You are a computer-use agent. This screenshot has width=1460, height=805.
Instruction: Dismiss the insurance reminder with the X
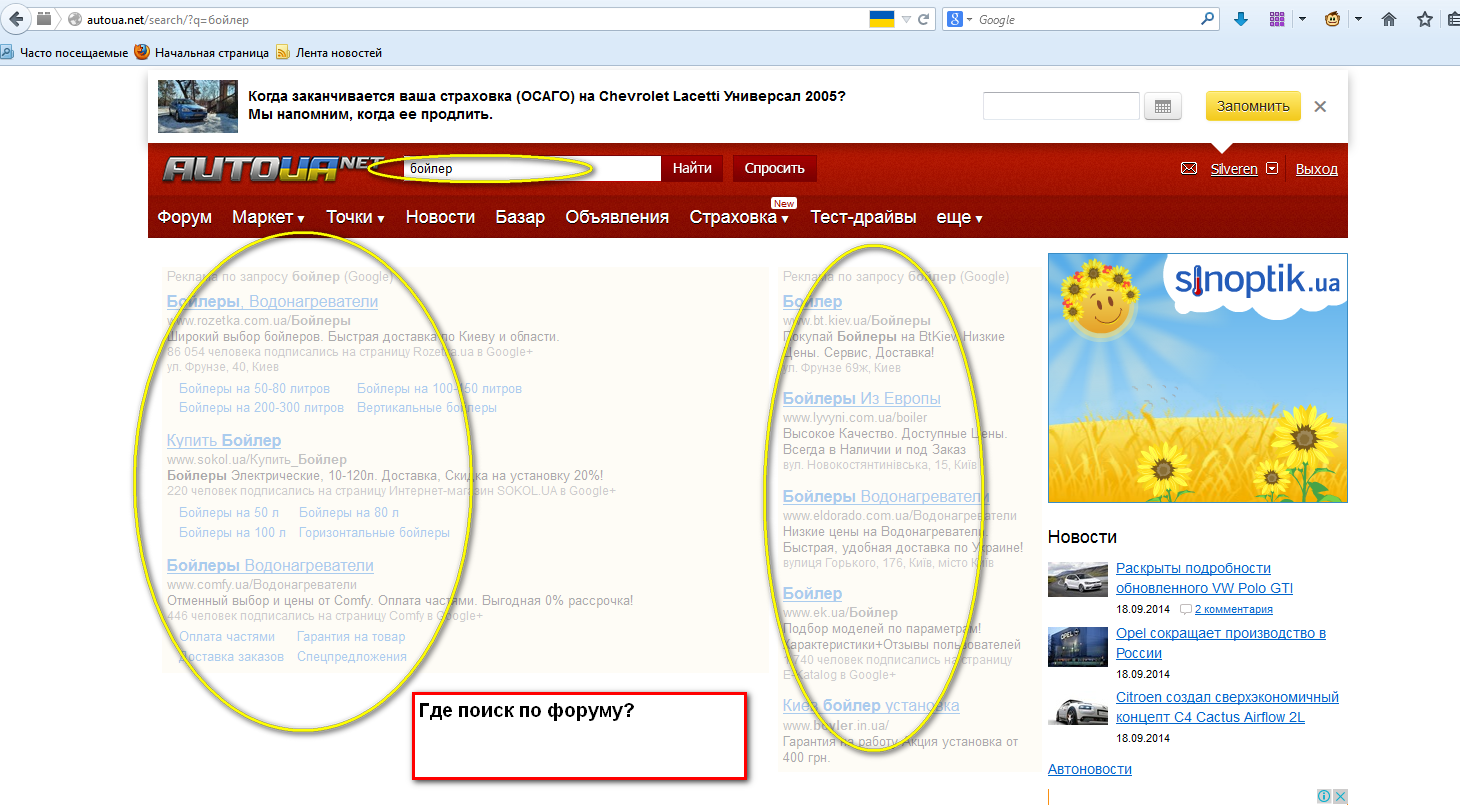(x=1320, y=106)
